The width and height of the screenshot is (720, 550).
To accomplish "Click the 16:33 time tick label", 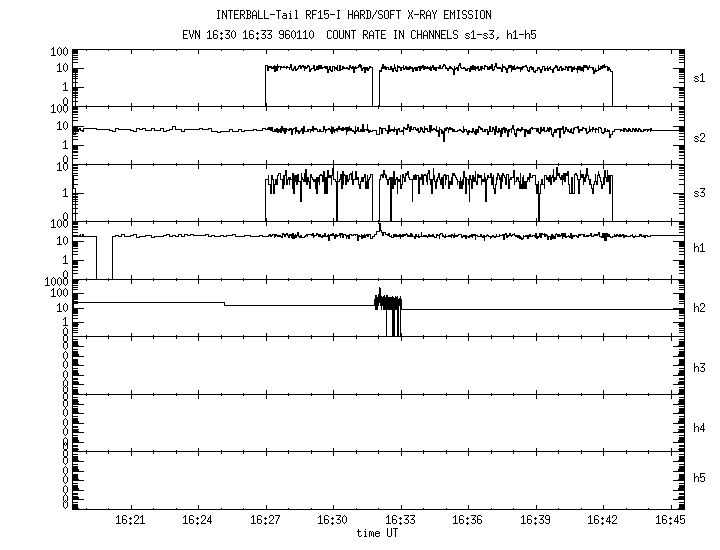I will pos(400,520).
